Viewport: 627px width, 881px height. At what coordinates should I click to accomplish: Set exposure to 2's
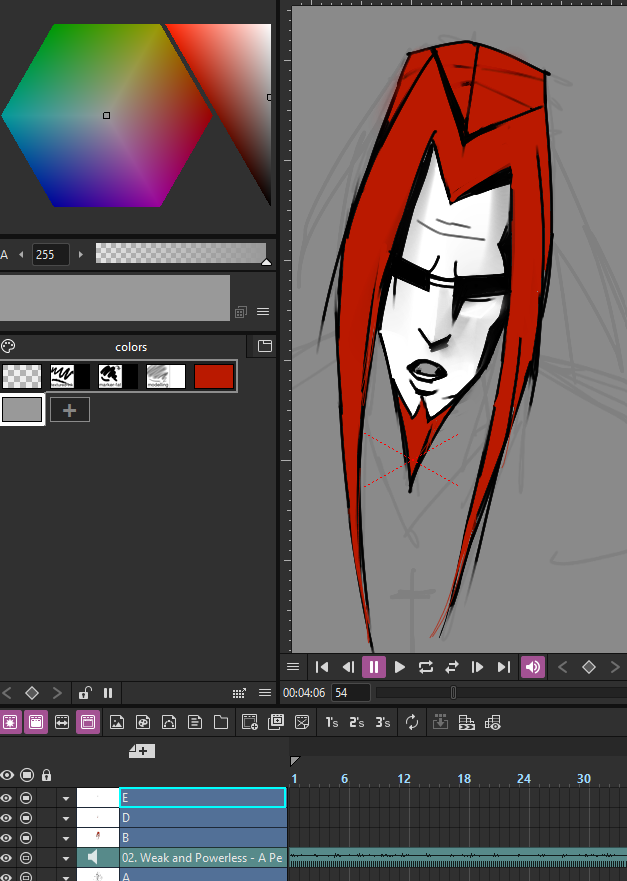coord(357,723)
